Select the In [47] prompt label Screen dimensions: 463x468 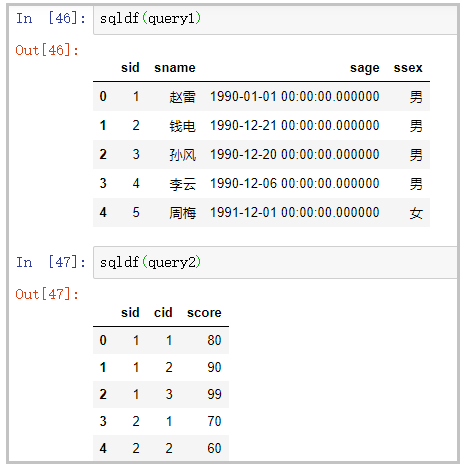pyautogui.click(x=51, y=262)
